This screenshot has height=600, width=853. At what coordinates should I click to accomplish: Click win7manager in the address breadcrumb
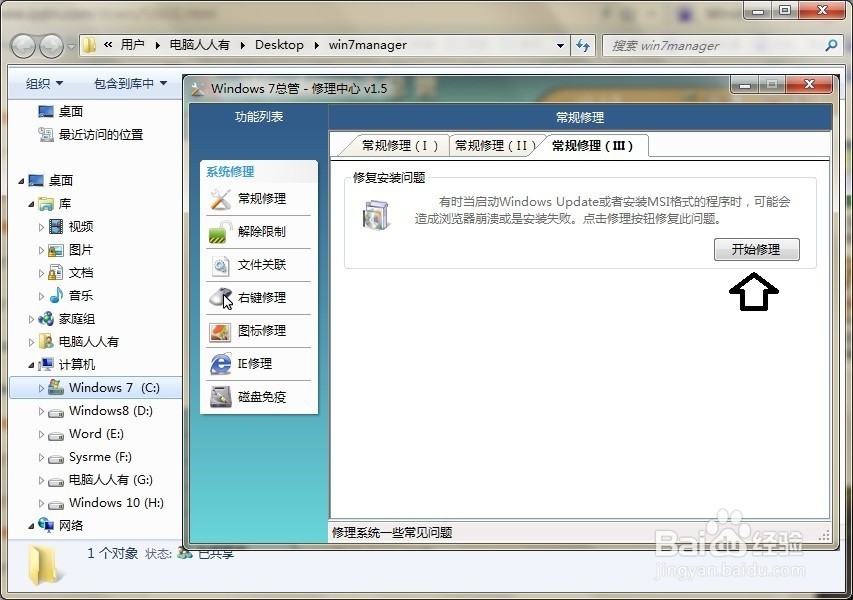pos(368,45)
